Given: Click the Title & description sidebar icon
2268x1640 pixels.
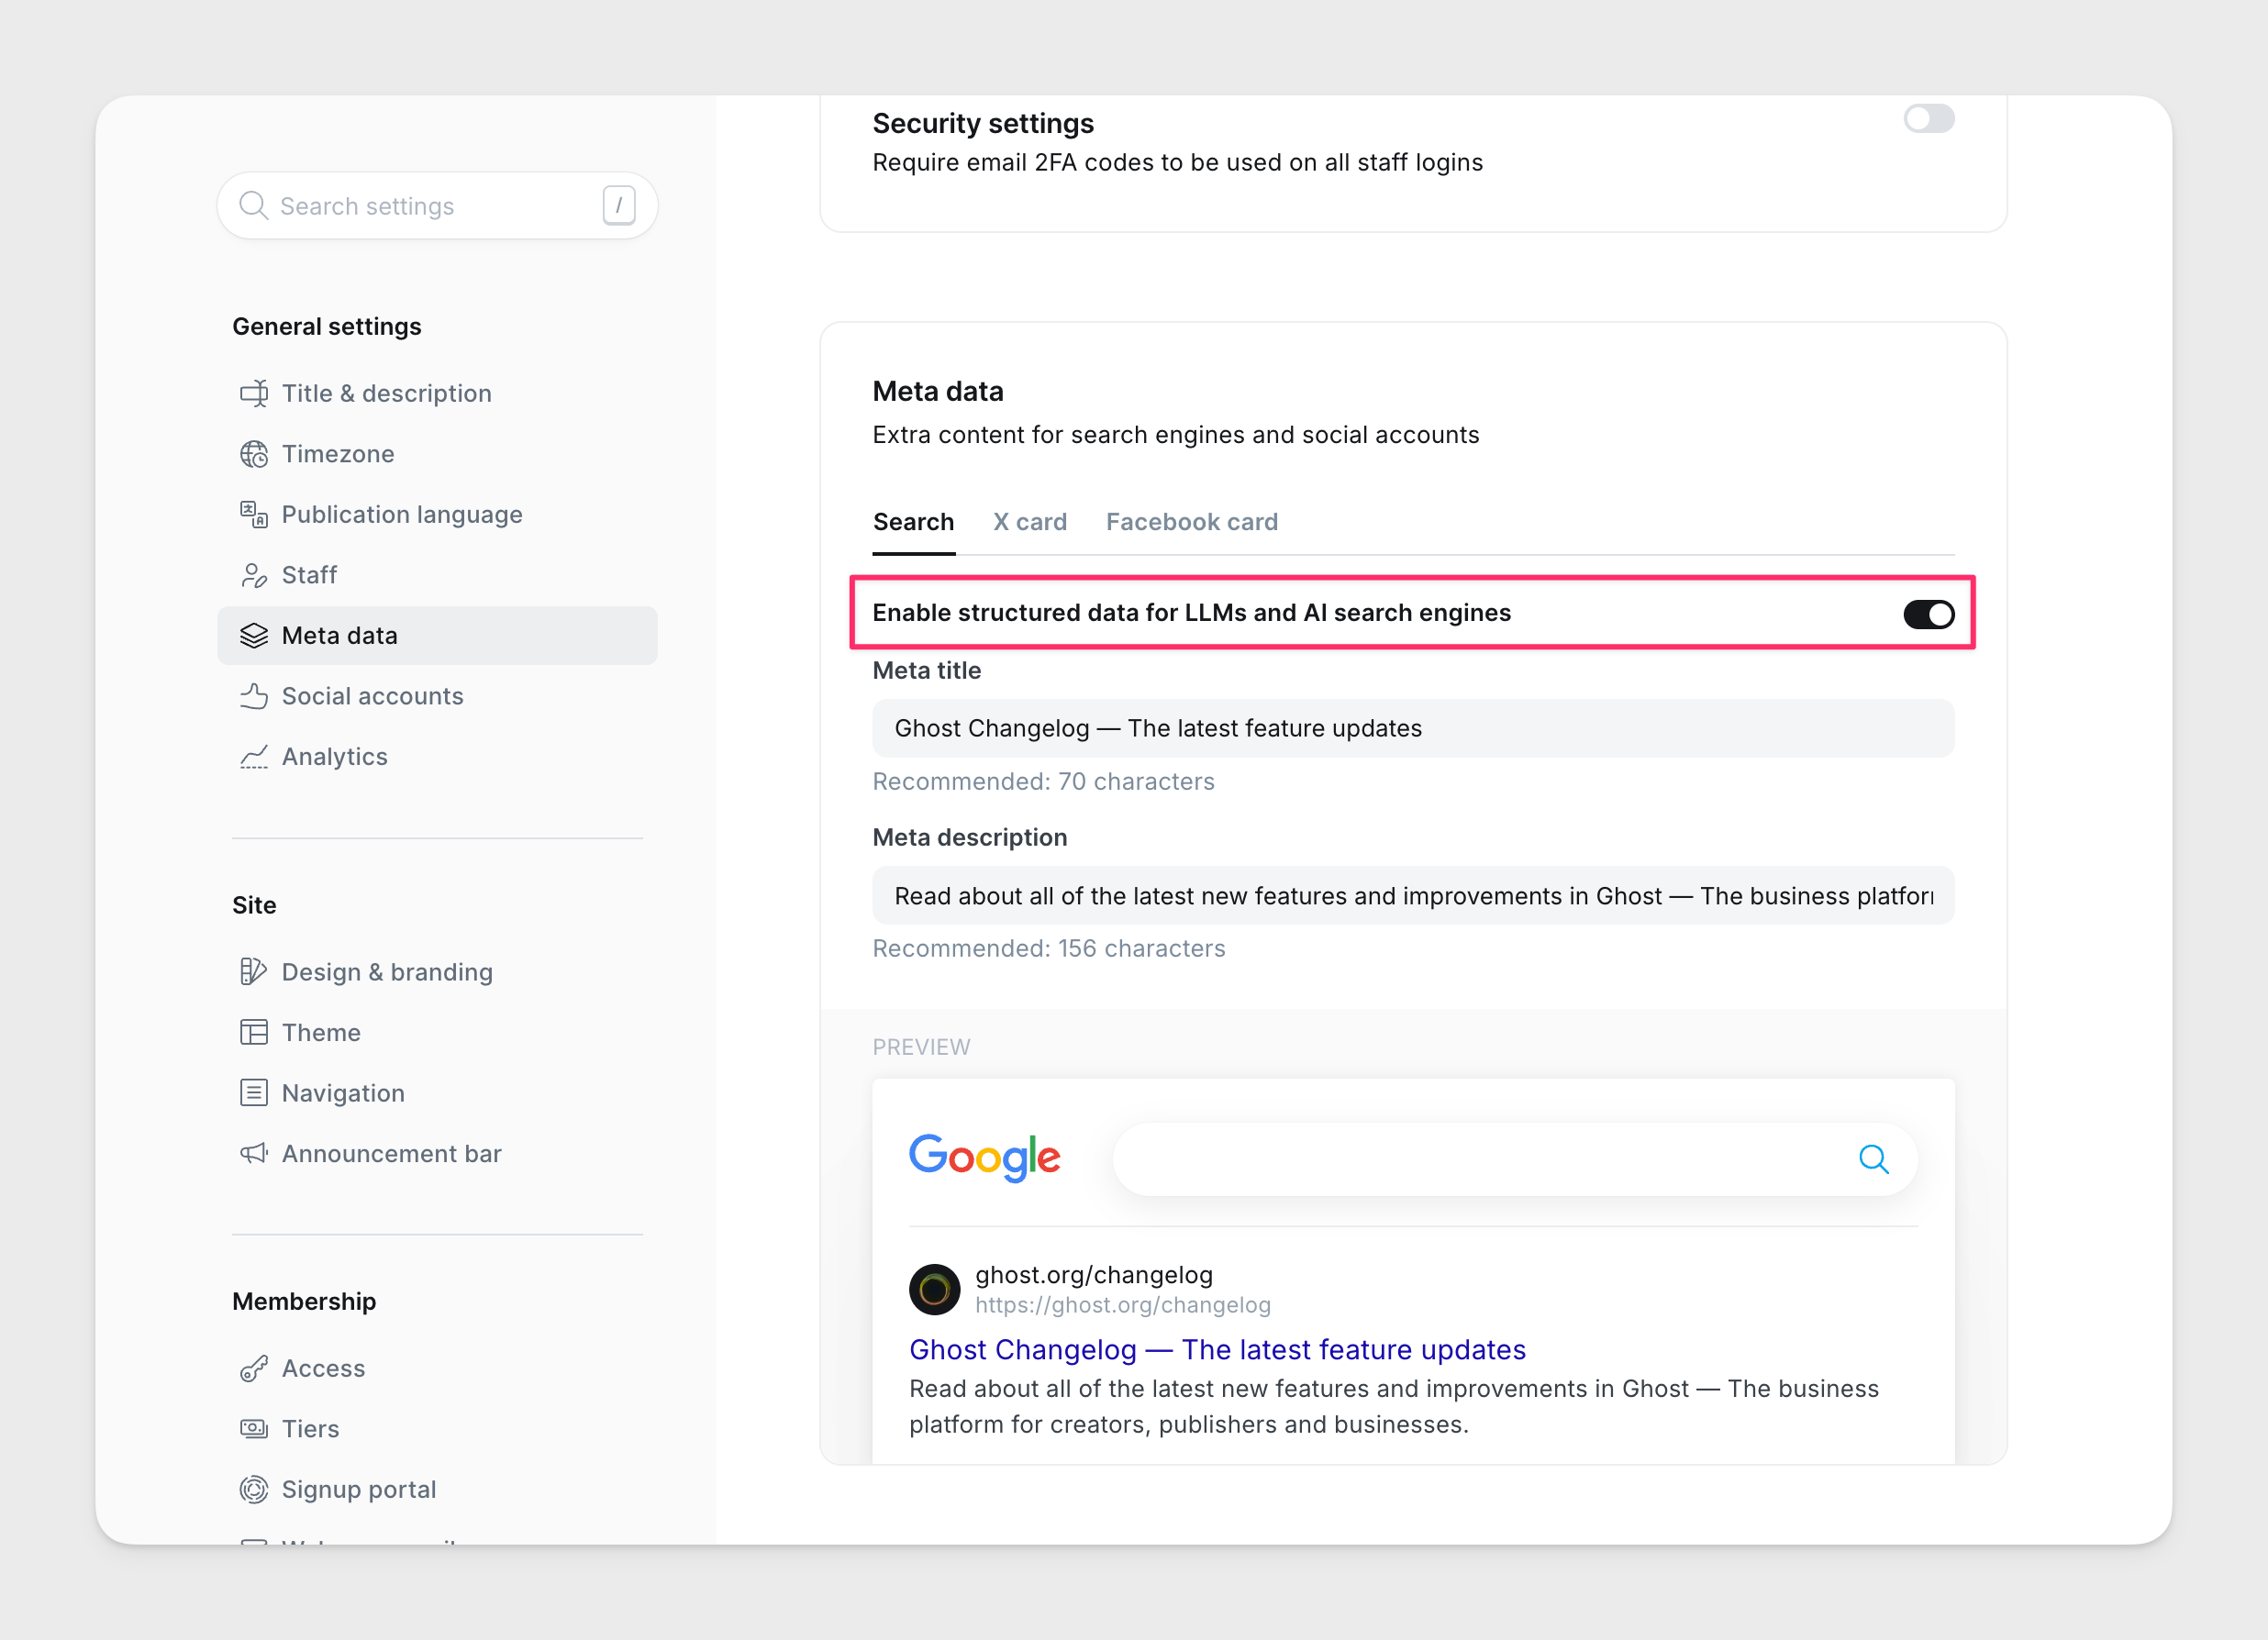Looking at the screenshot, I should tap(254, 394).
